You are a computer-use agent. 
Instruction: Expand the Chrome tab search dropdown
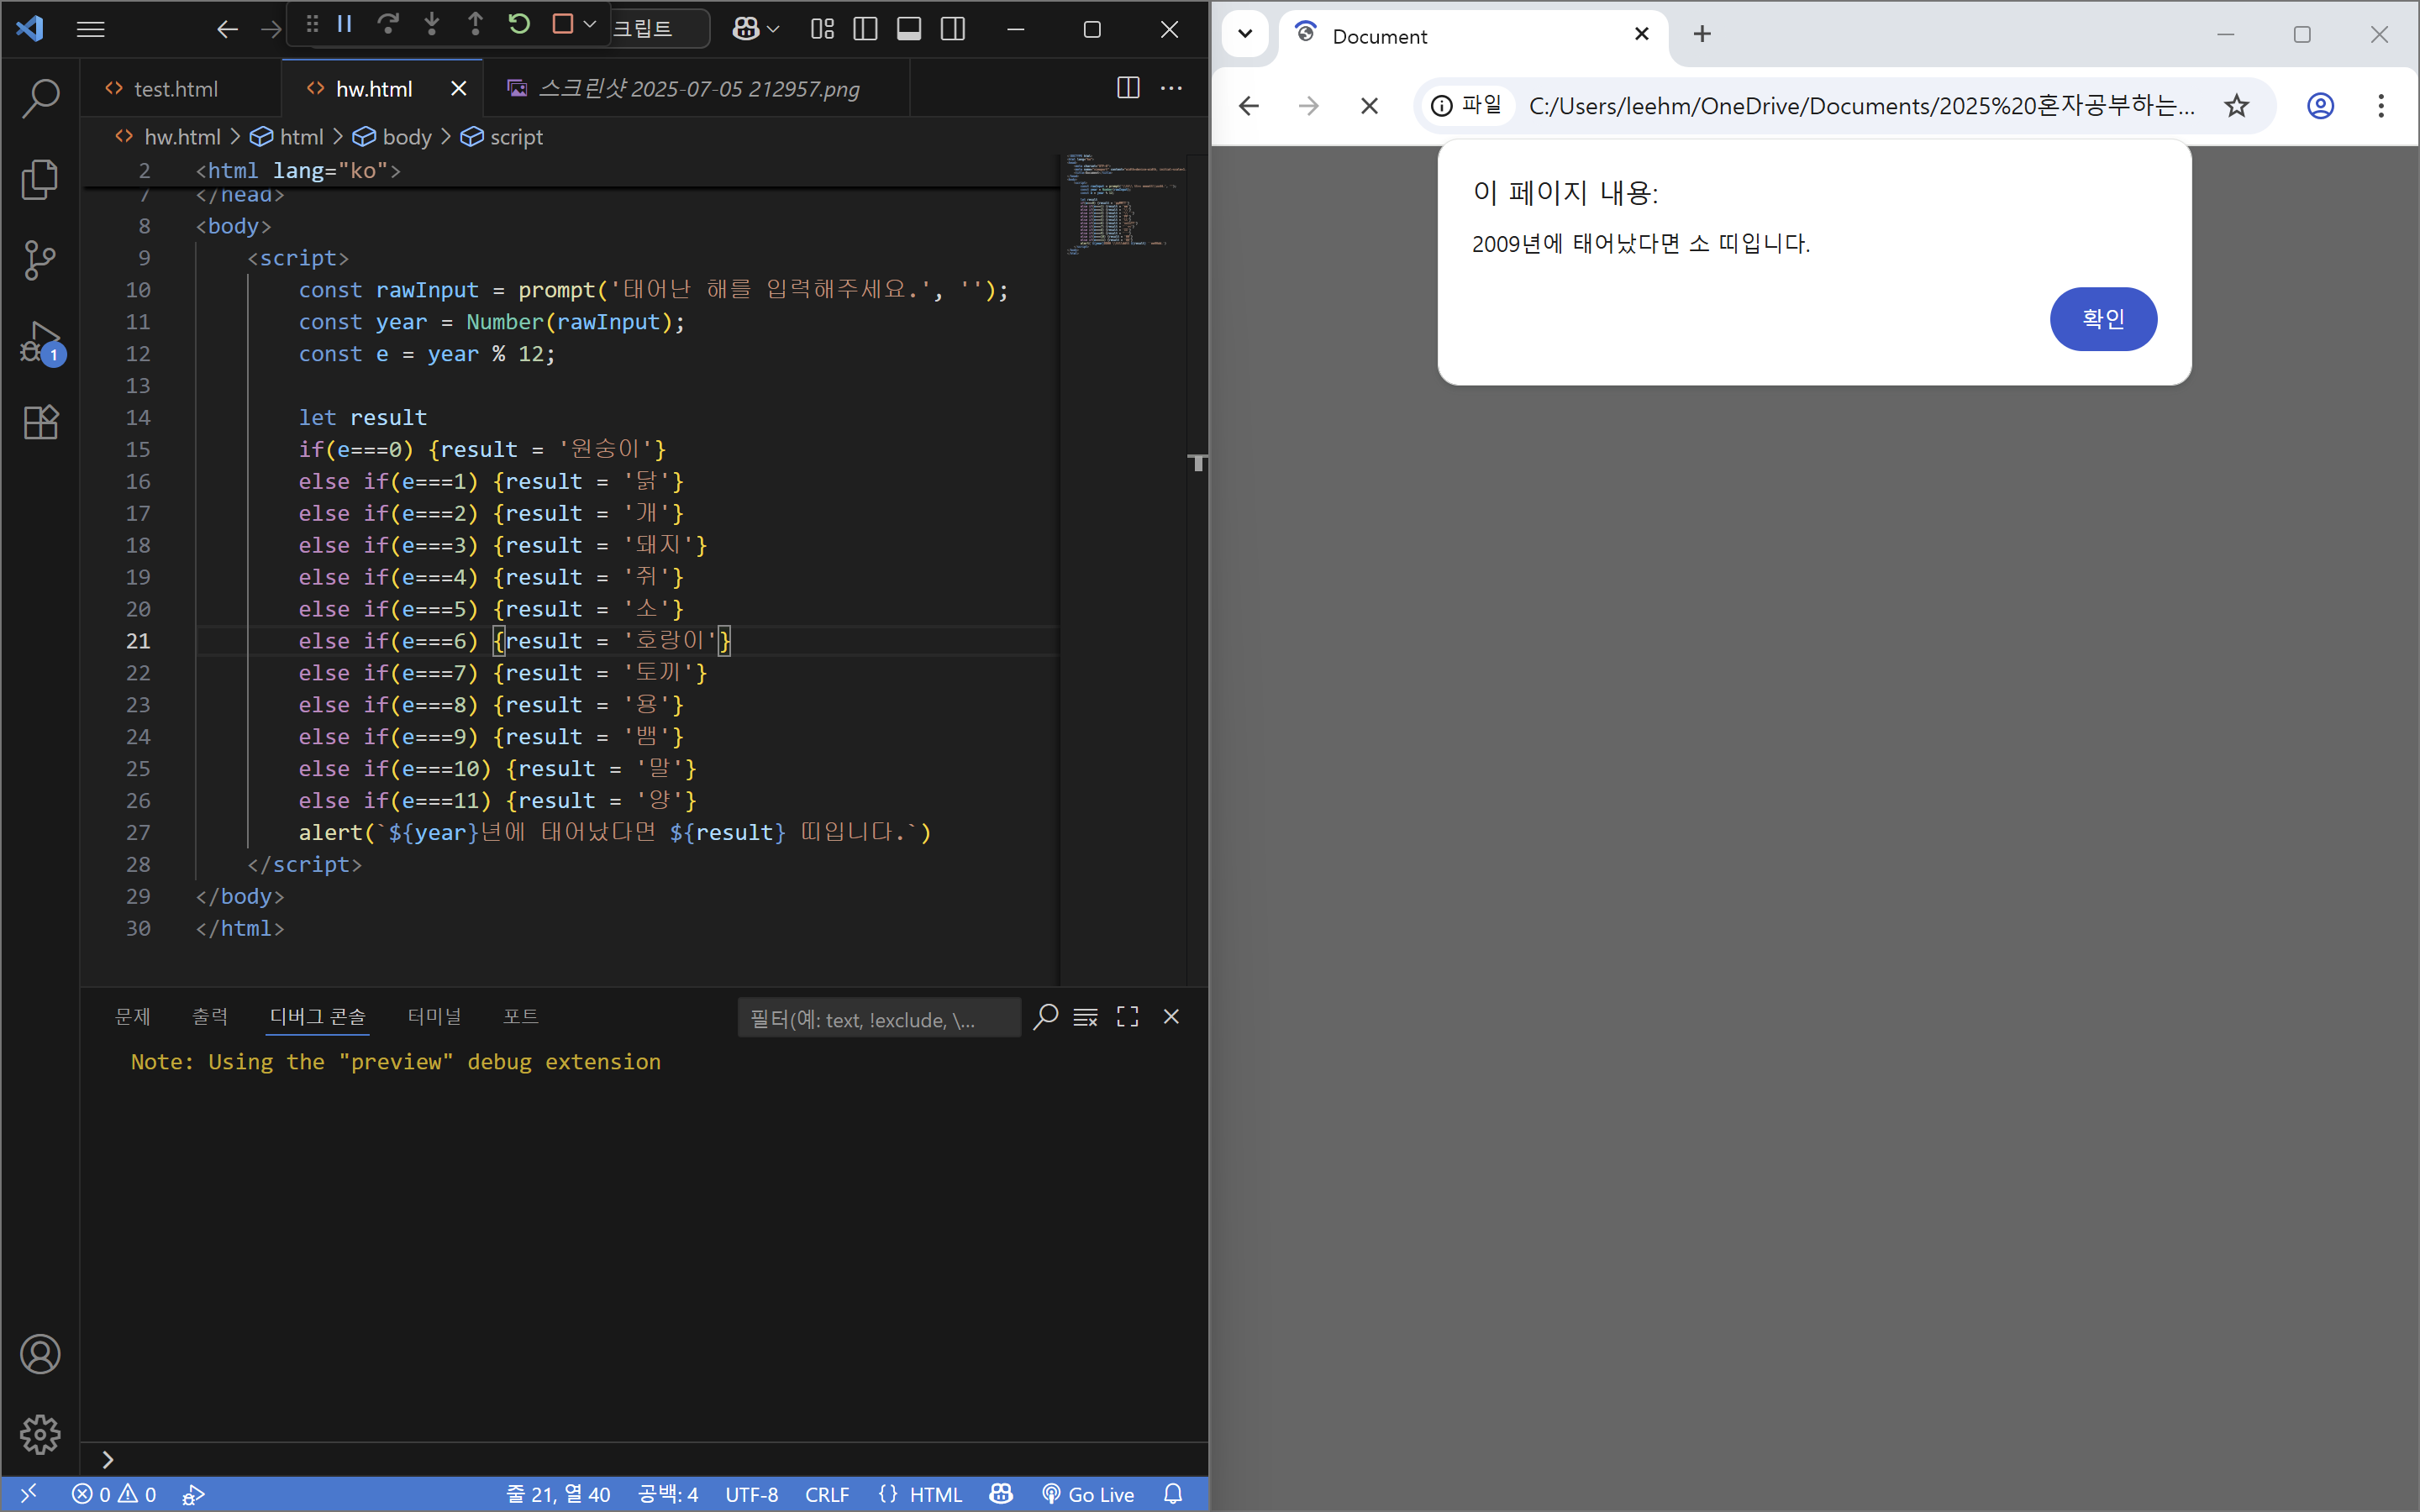pyautogui.click(x=1245, y=34)
